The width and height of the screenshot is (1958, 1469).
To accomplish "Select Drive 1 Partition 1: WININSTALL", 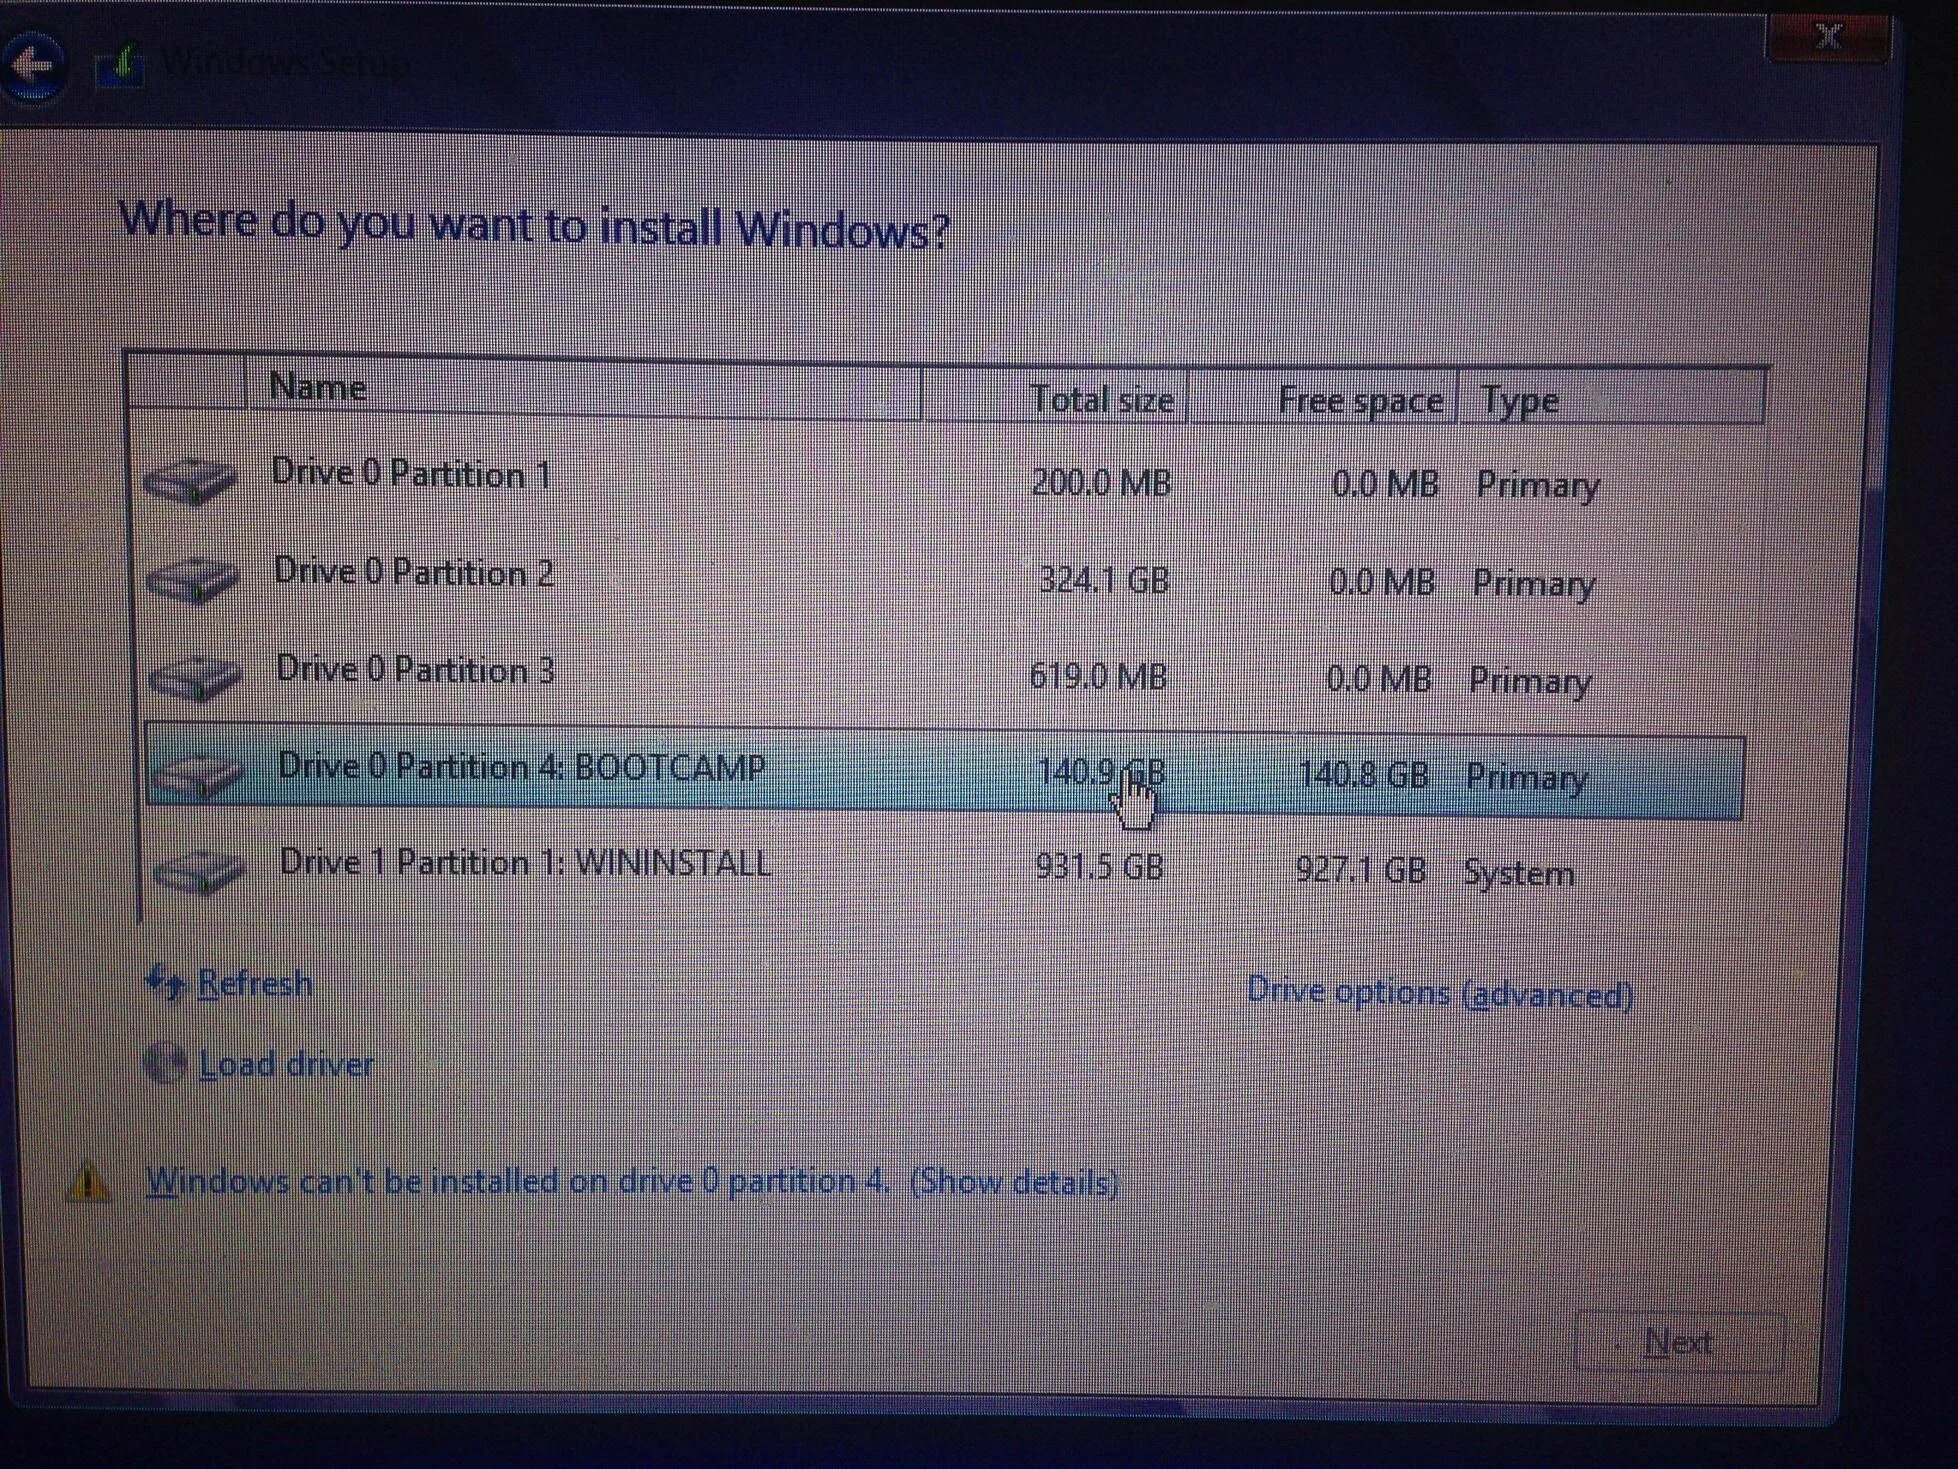I will [525, 863].
